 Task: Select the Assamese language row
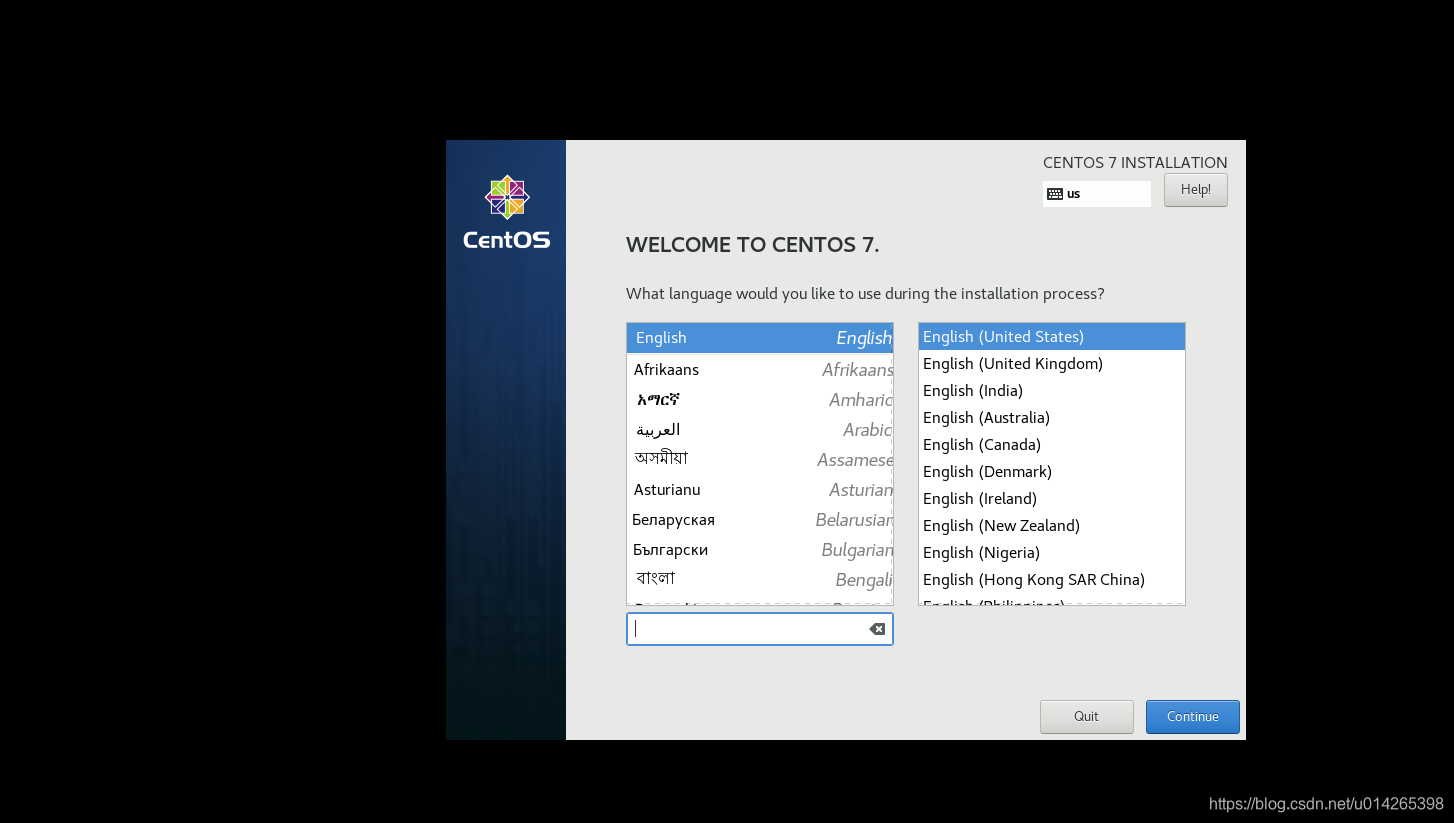tap(760, 460)
